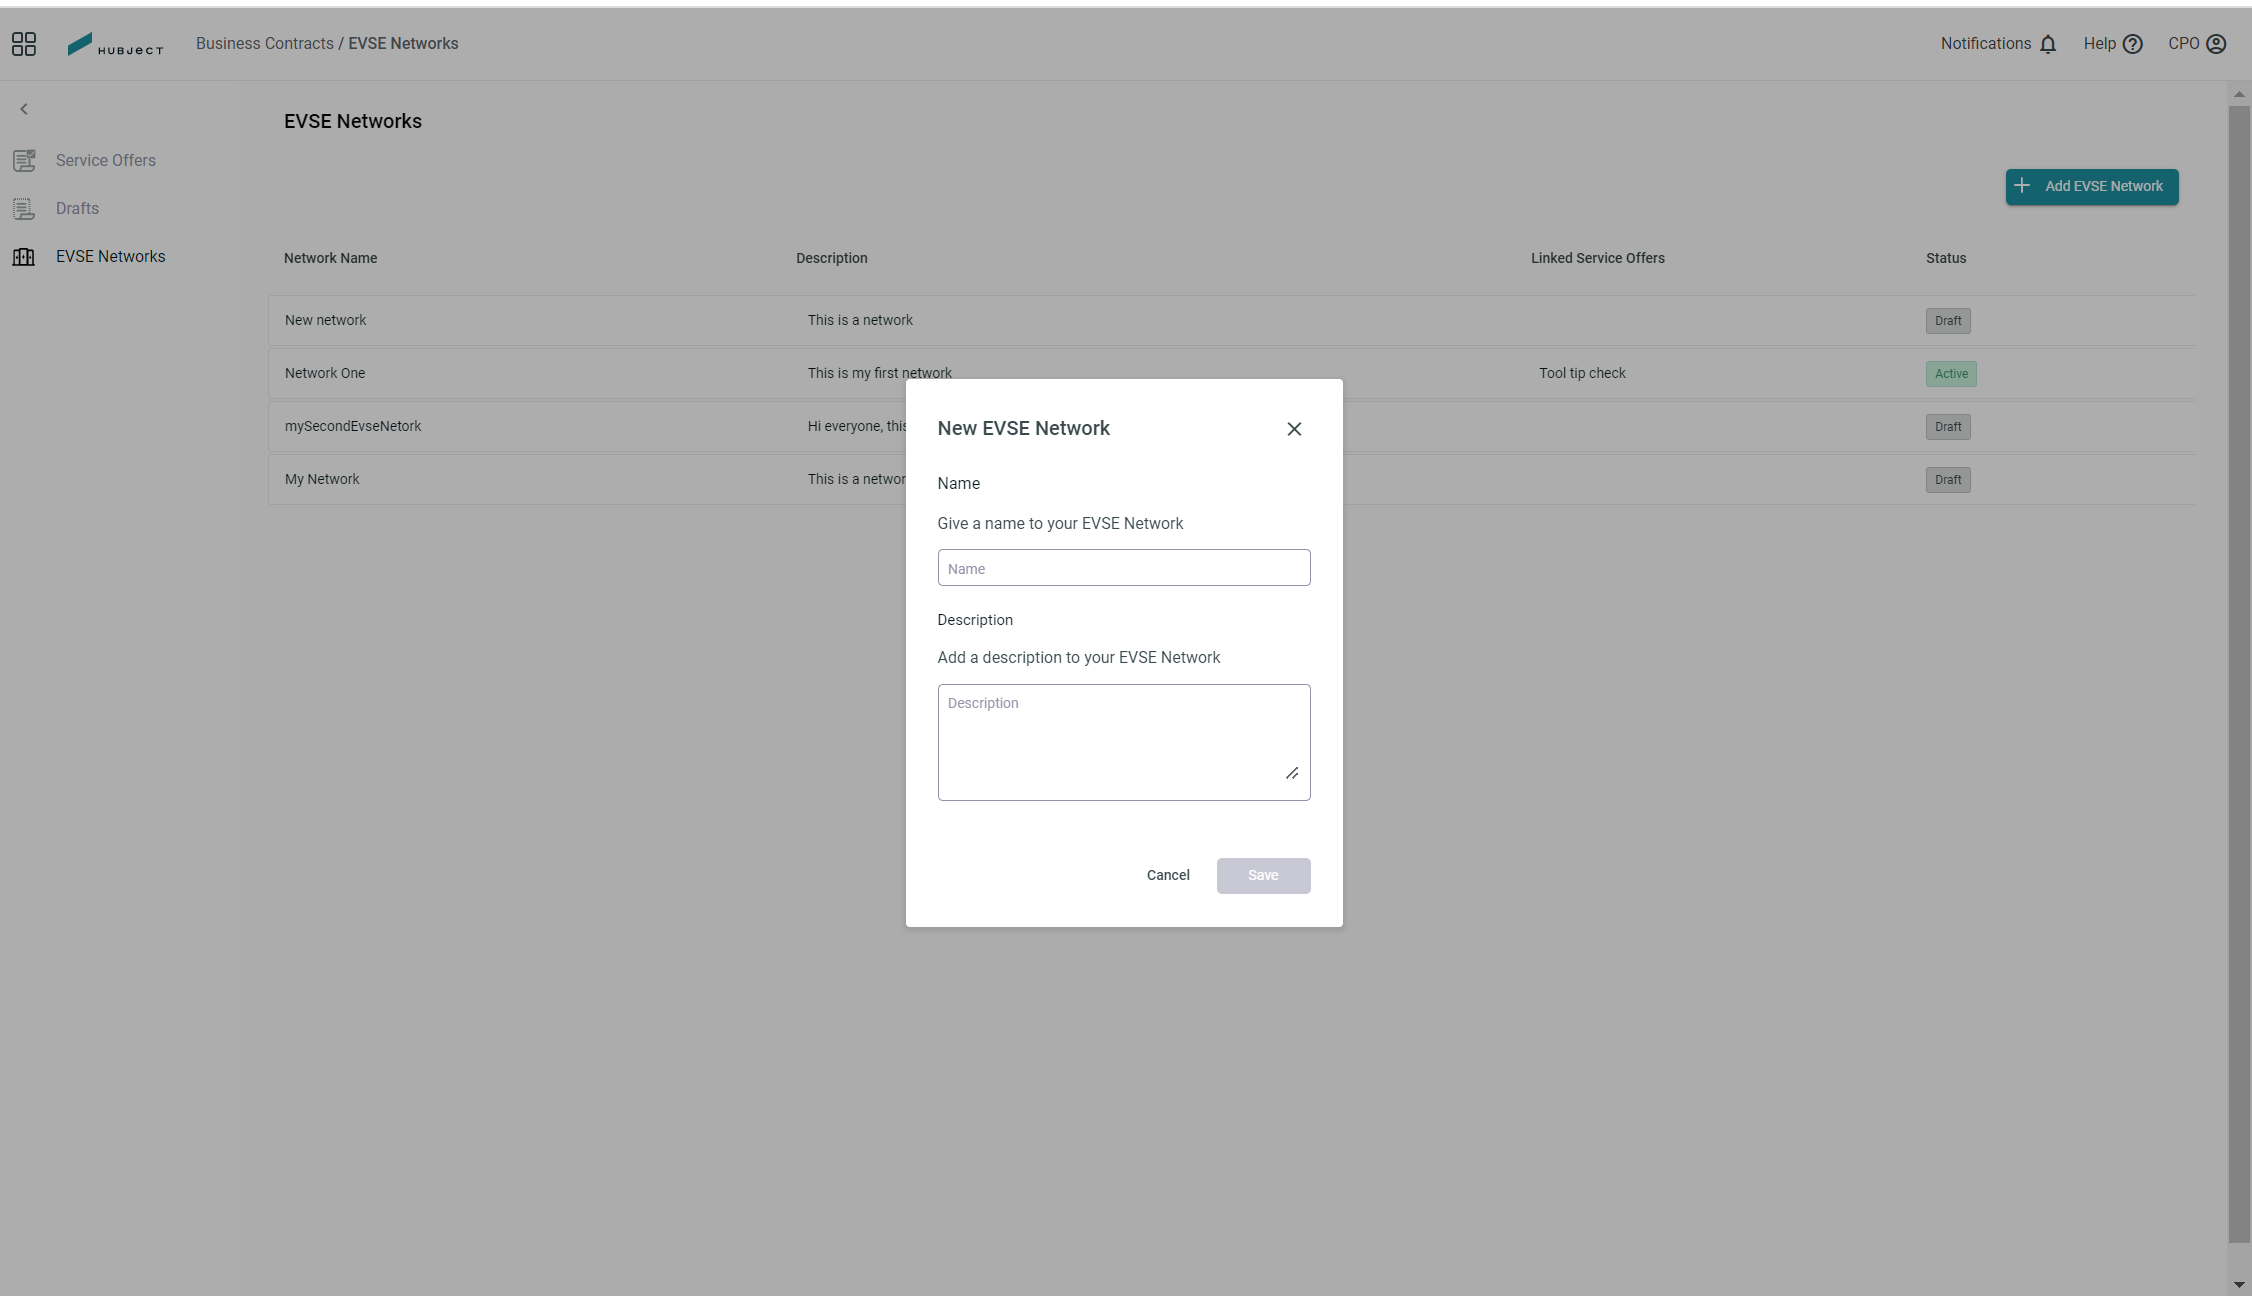Click Linked Service Offers column header
This screenshot has height=1296, width=2252.
click(x=1598, y=258)
